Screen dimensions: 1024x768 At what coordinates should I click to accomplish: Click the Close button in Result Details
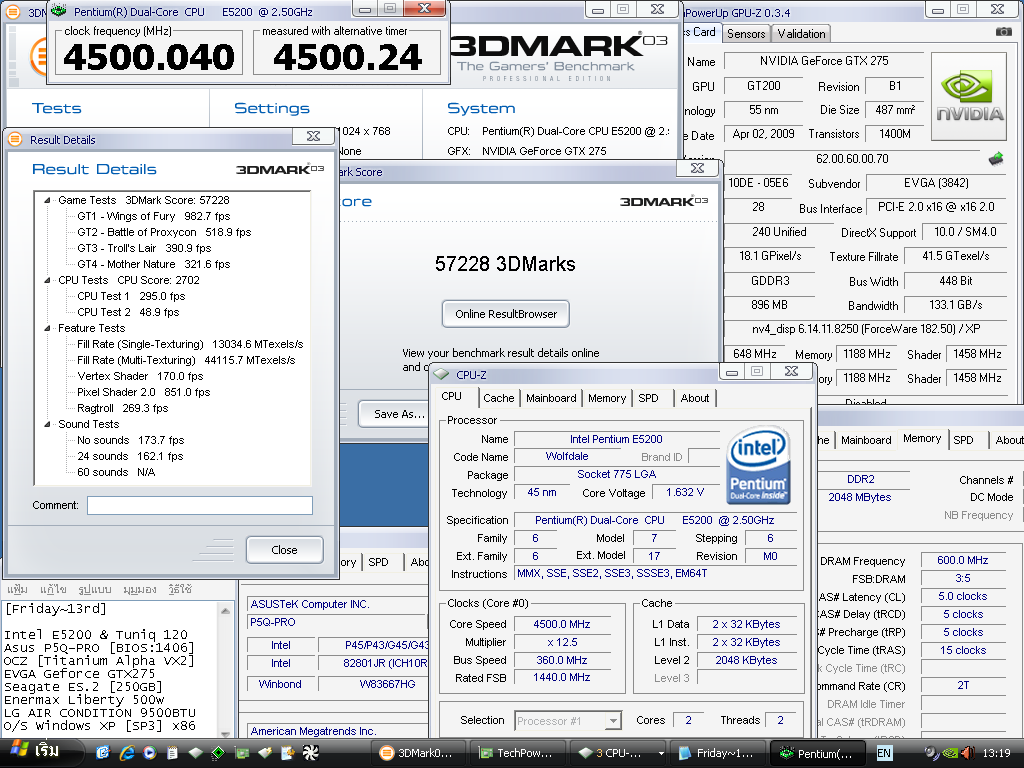[284, 550]
